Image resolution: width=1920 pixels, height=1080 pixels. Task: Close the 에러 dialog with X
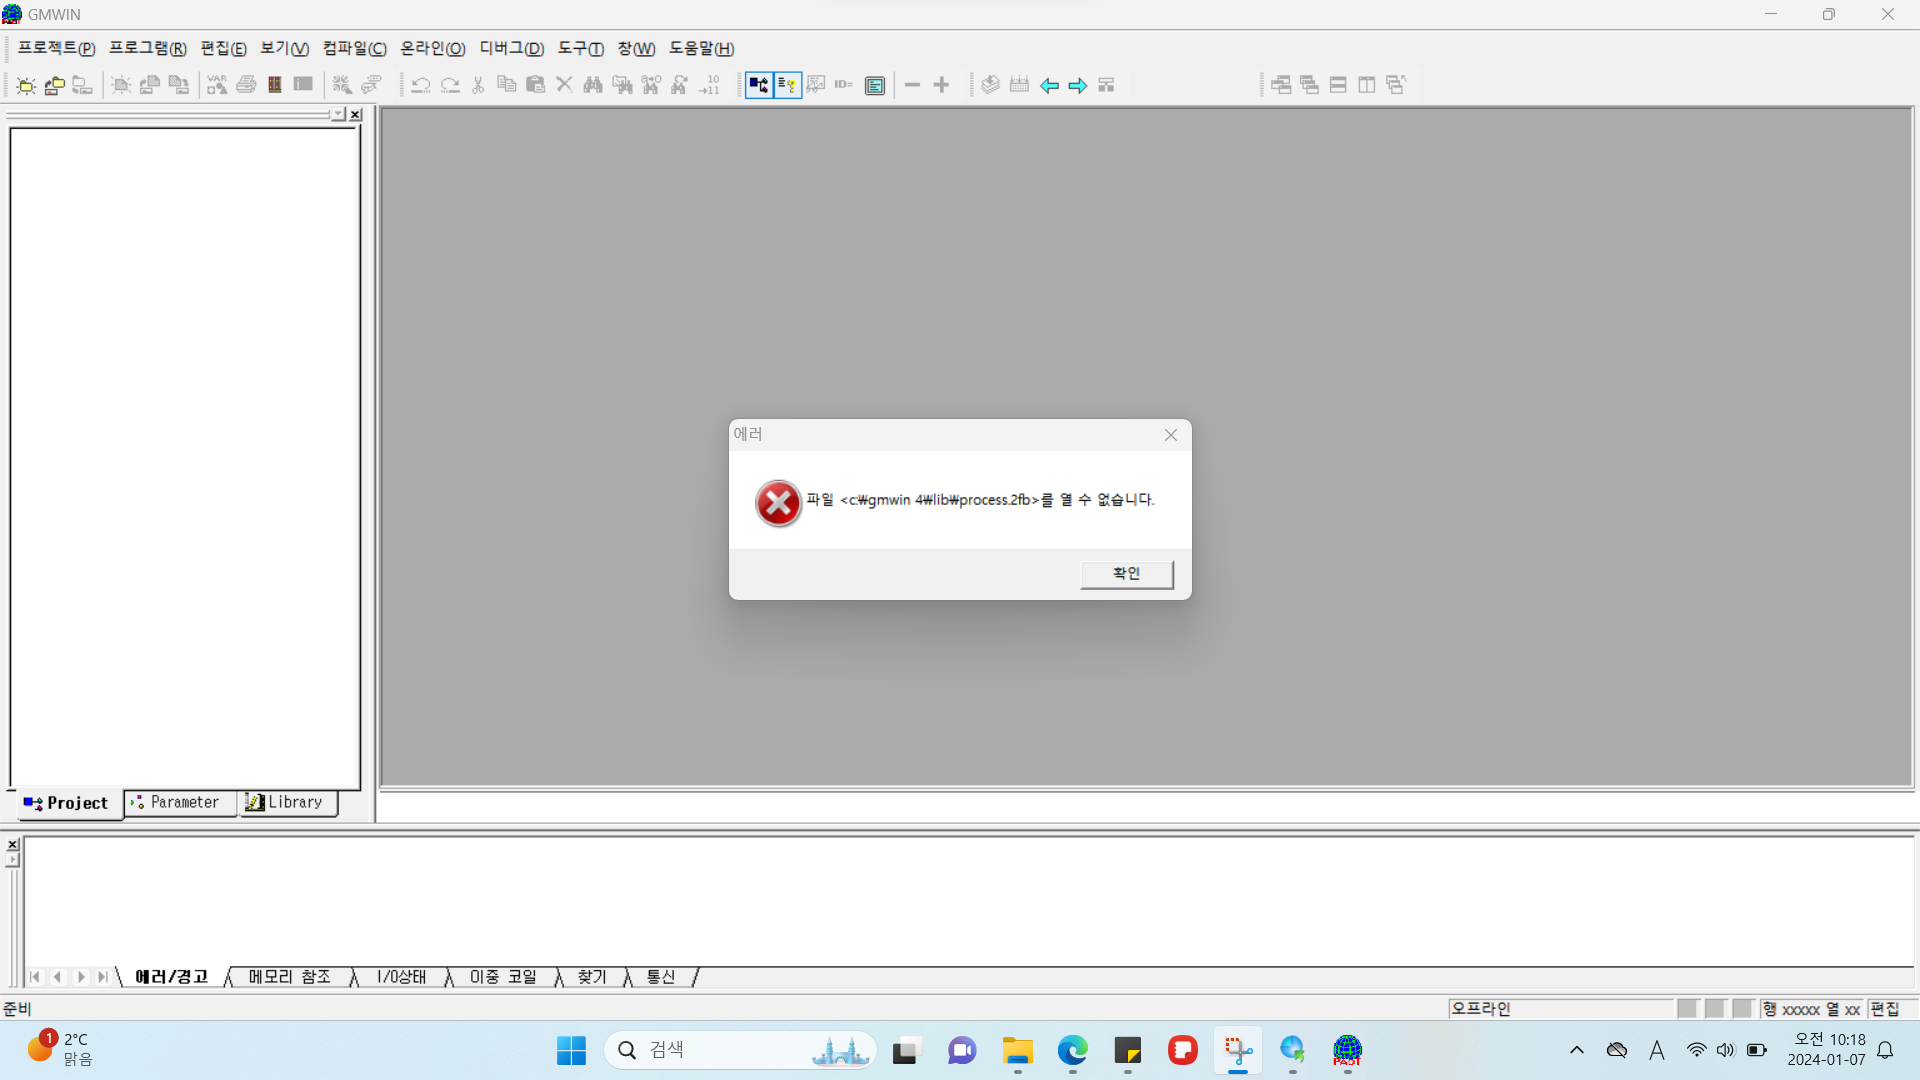pyautogui.click(x=1171, y=435)
